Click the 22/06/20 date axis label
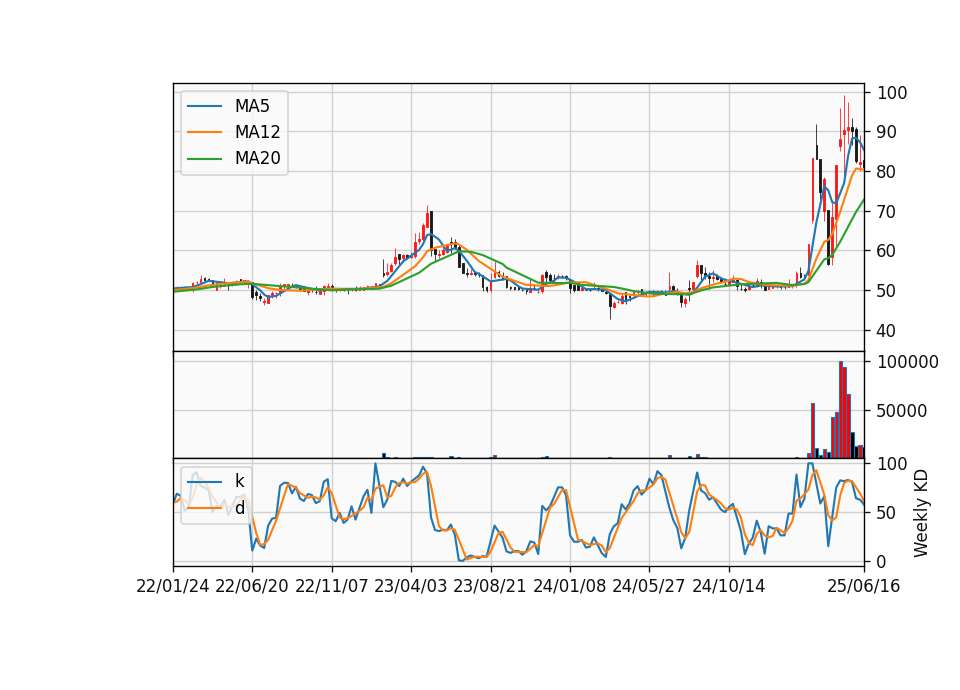Screen dimensions: 960x690 [252, 587]
